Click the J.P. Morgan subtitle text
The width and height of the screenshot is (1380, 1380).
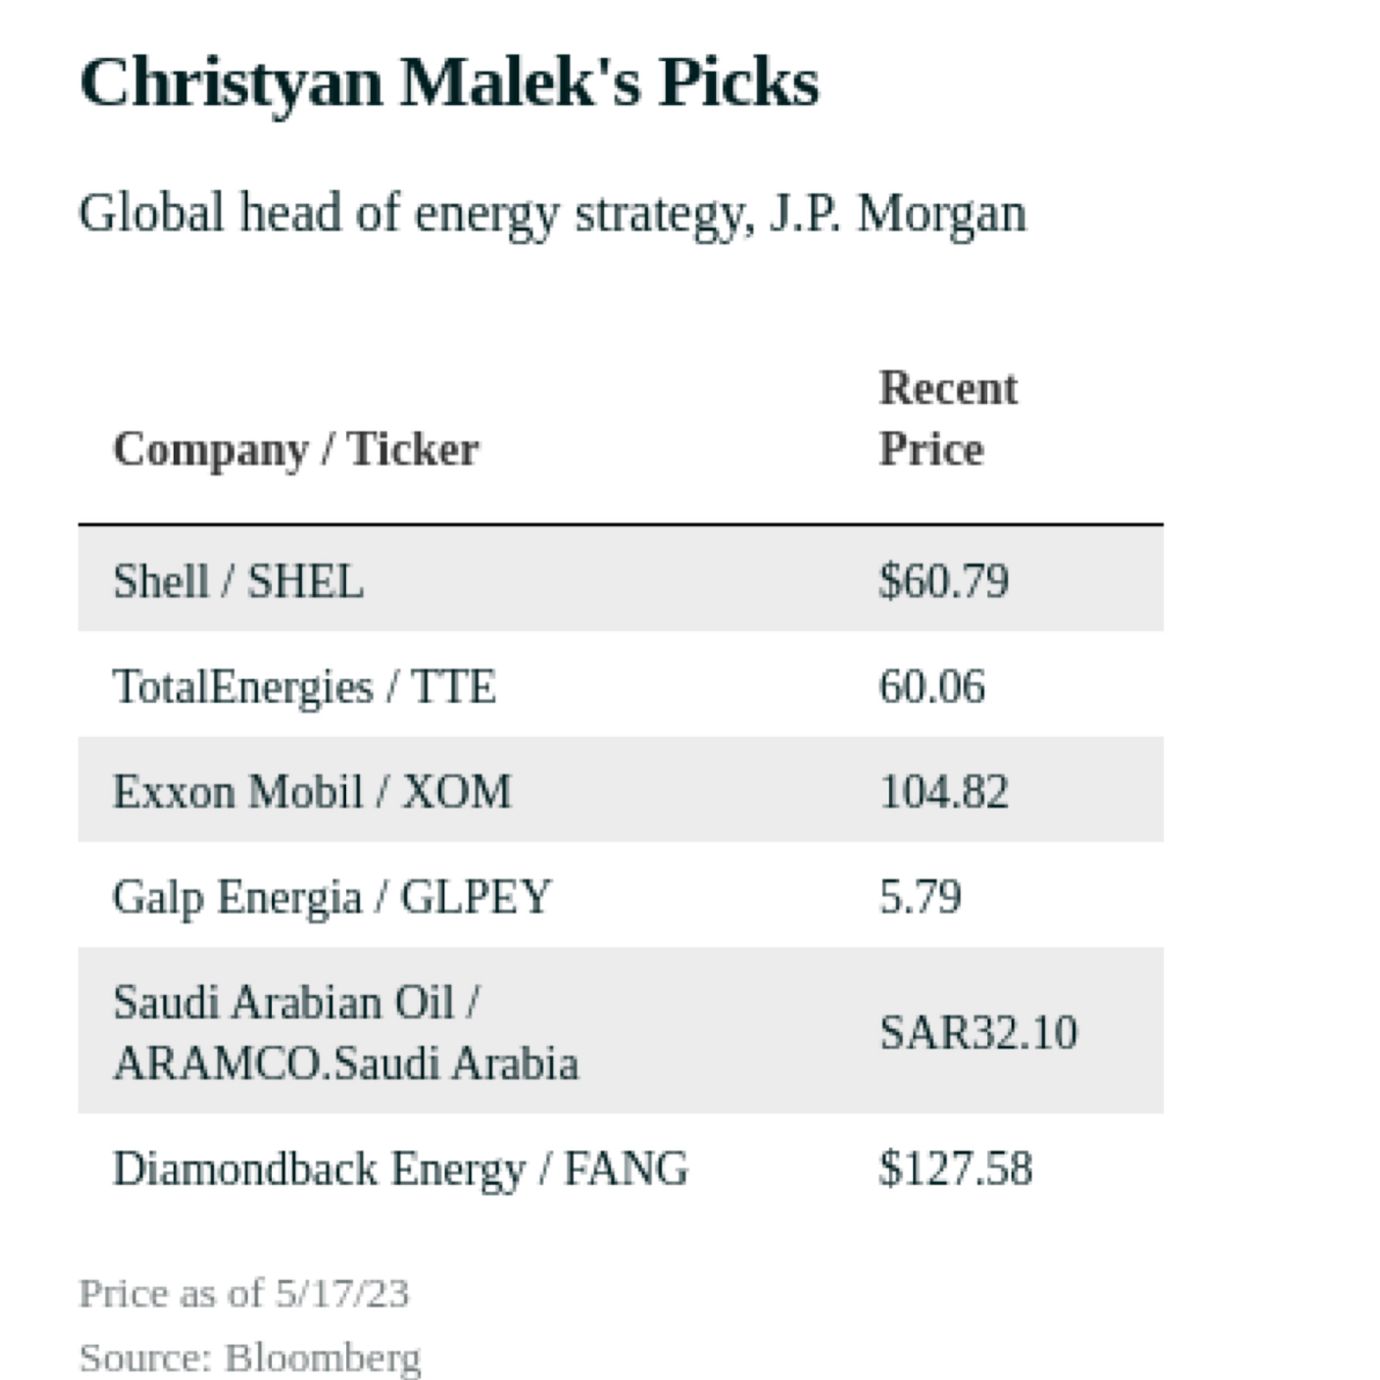point(552,213)
